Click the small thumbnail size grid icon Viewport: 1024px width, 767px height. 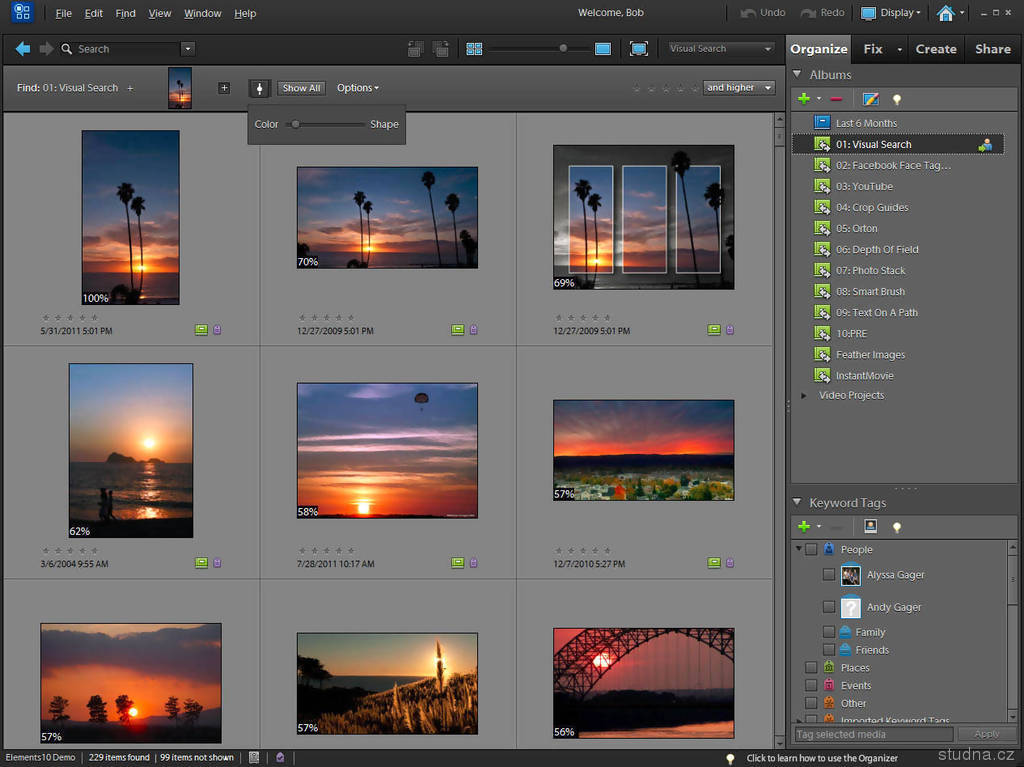point(474,48)
